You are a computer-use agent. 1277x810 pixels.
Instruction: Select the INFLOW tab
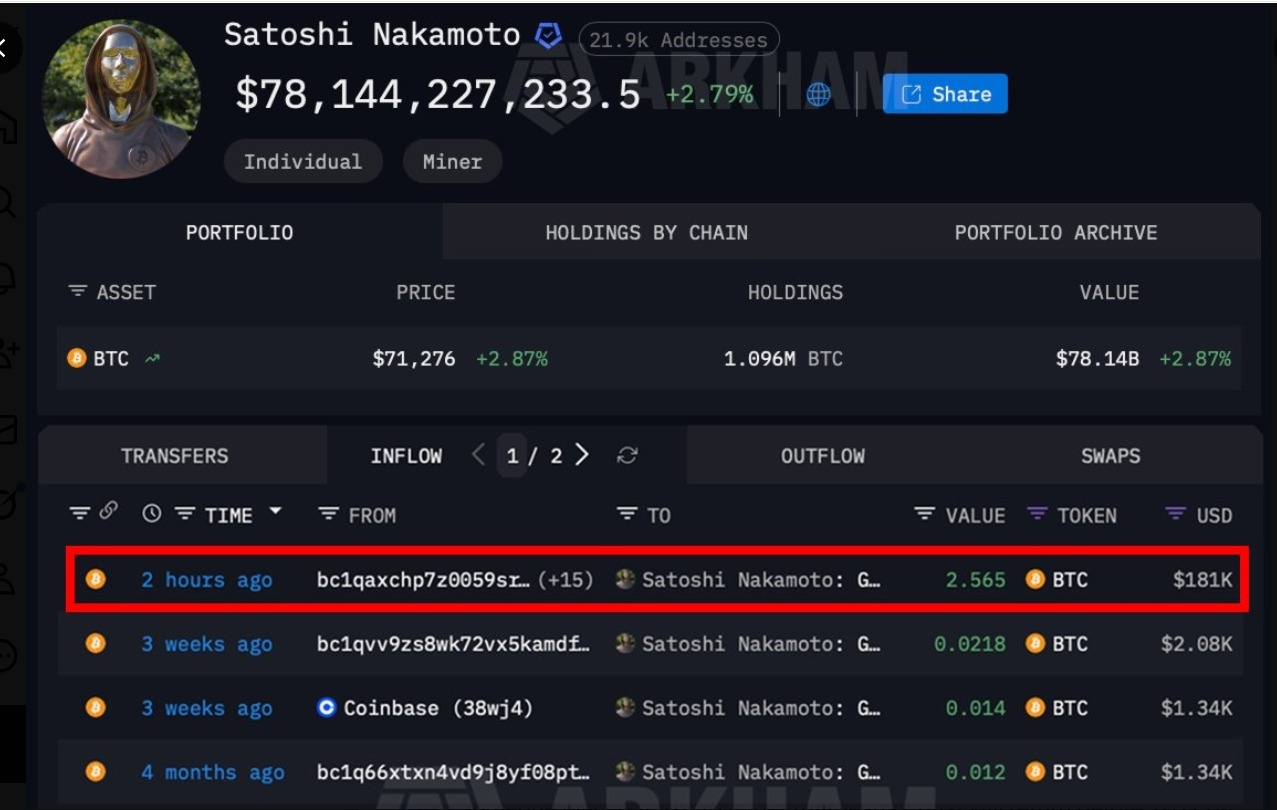[x=406, y=456]
